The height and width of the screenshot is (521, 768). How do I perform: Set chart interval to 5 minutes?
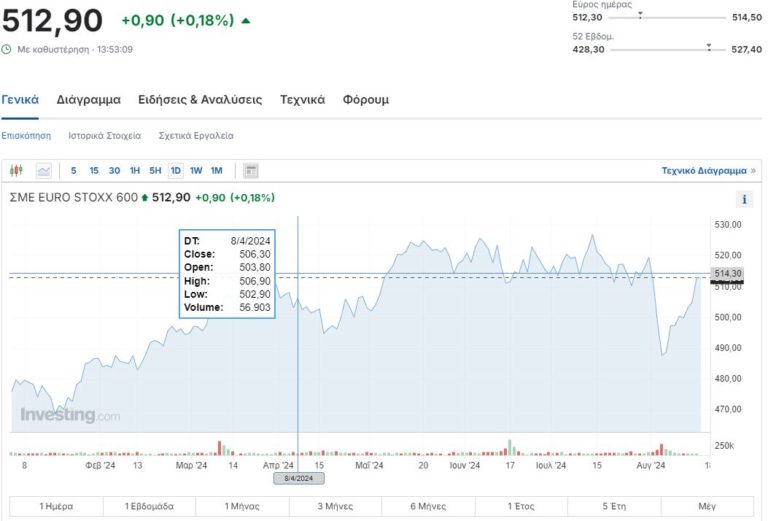73,171
